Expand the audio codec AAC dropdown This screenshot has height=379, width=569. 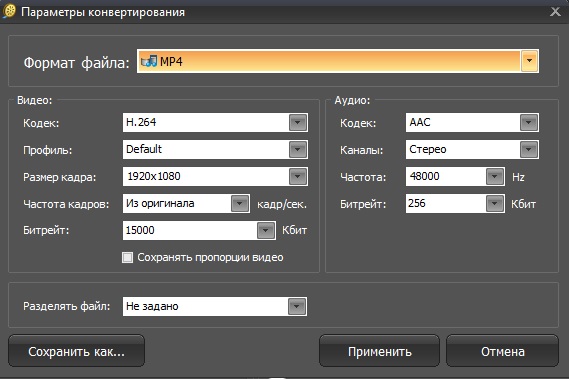point(529,122)
